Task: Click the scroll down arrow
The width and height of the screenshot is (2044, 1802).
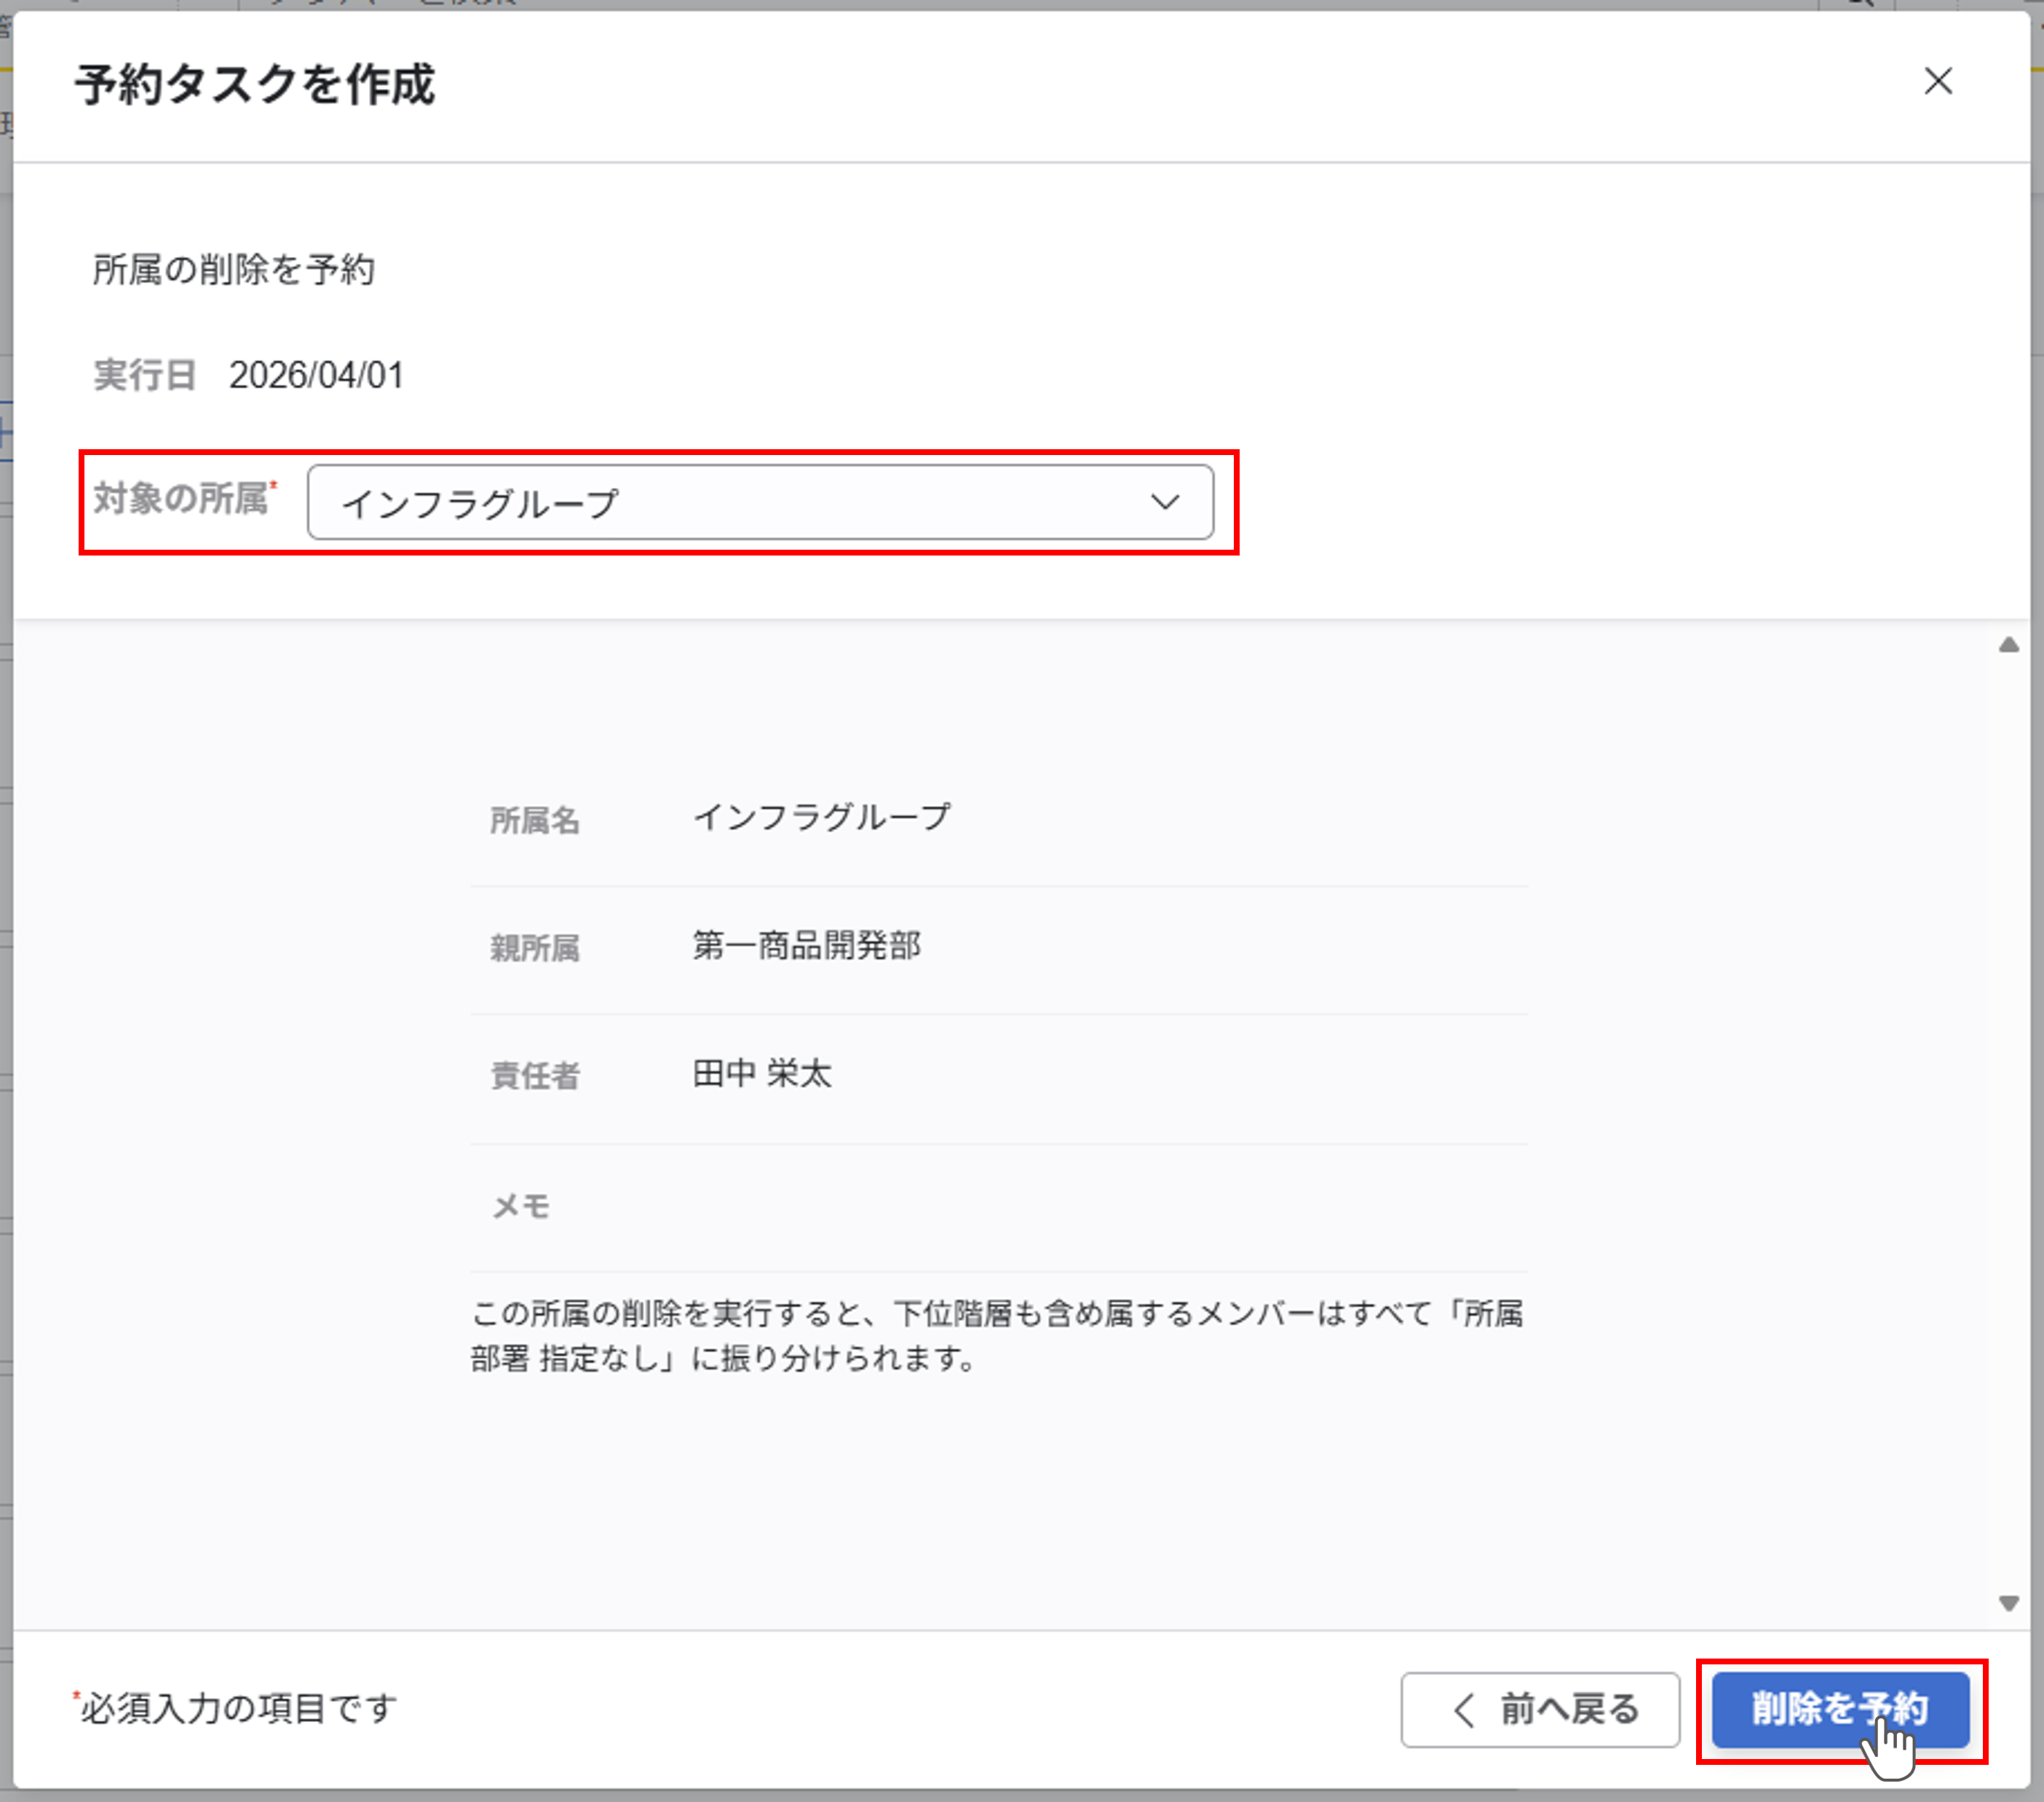Action: [2008, 1603]
